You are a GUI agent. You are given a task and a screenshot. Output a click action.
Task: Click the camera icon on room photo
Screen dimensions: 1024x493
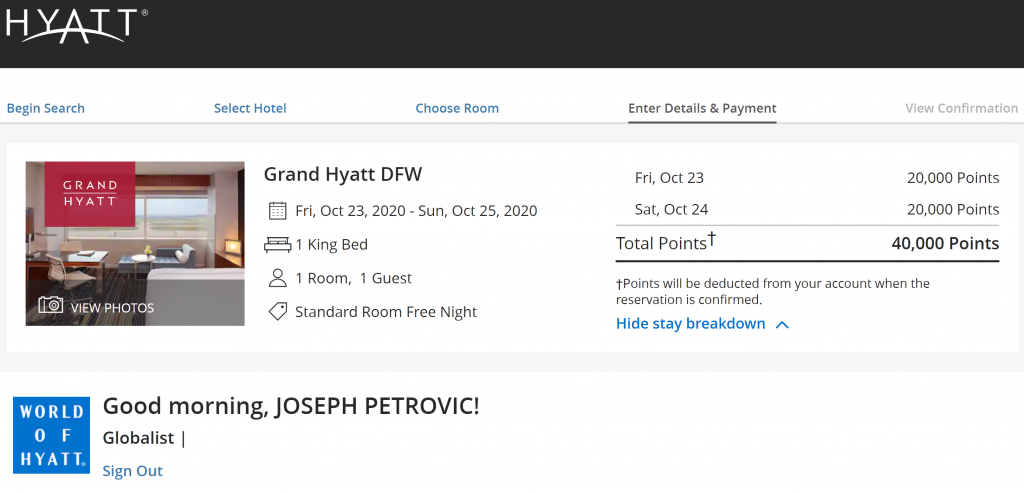(x=50, y=305)
